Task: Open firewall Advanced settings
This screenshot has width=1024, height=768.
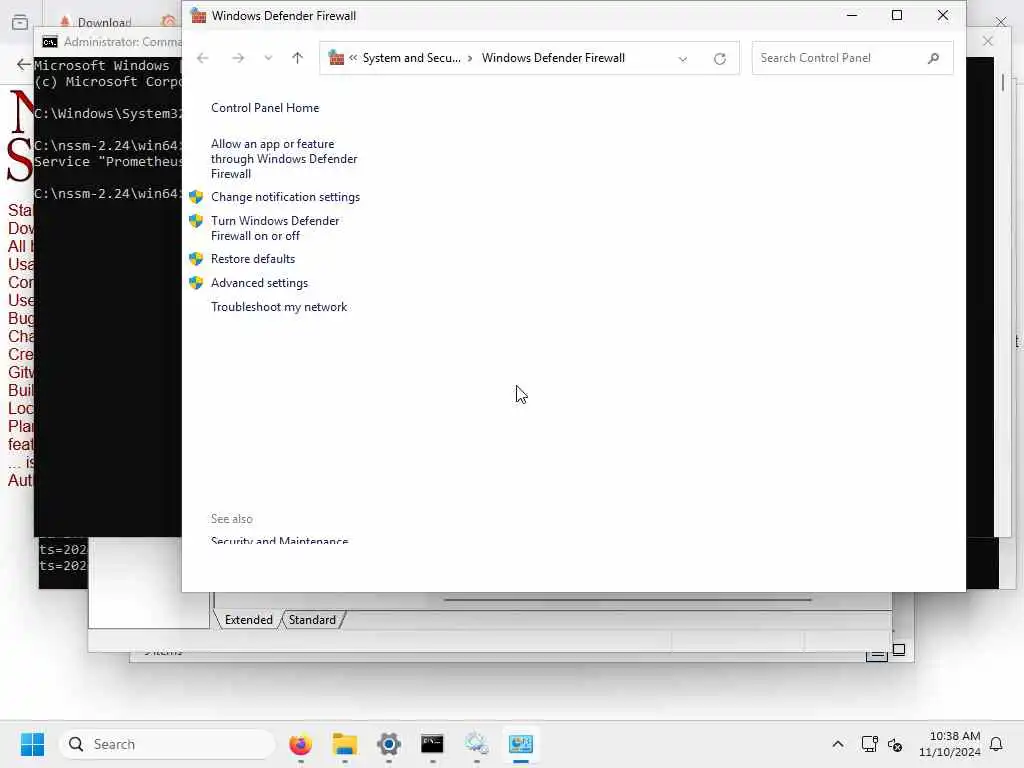Action: coord(259,283)
